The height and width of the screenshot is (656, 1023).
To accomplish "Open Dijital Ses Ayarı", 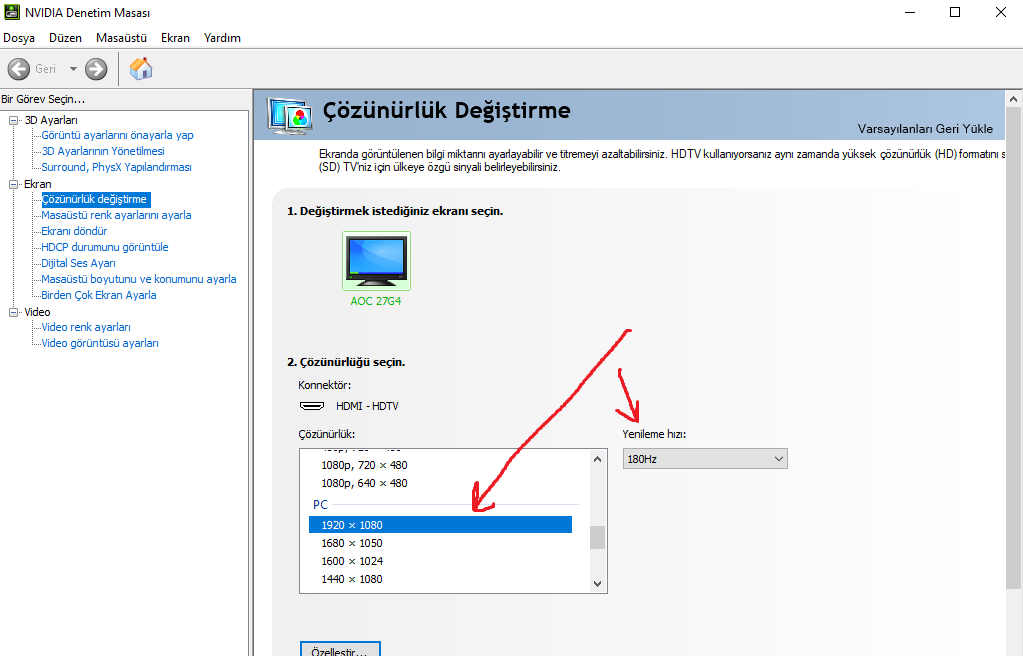I will click(78, 263).
